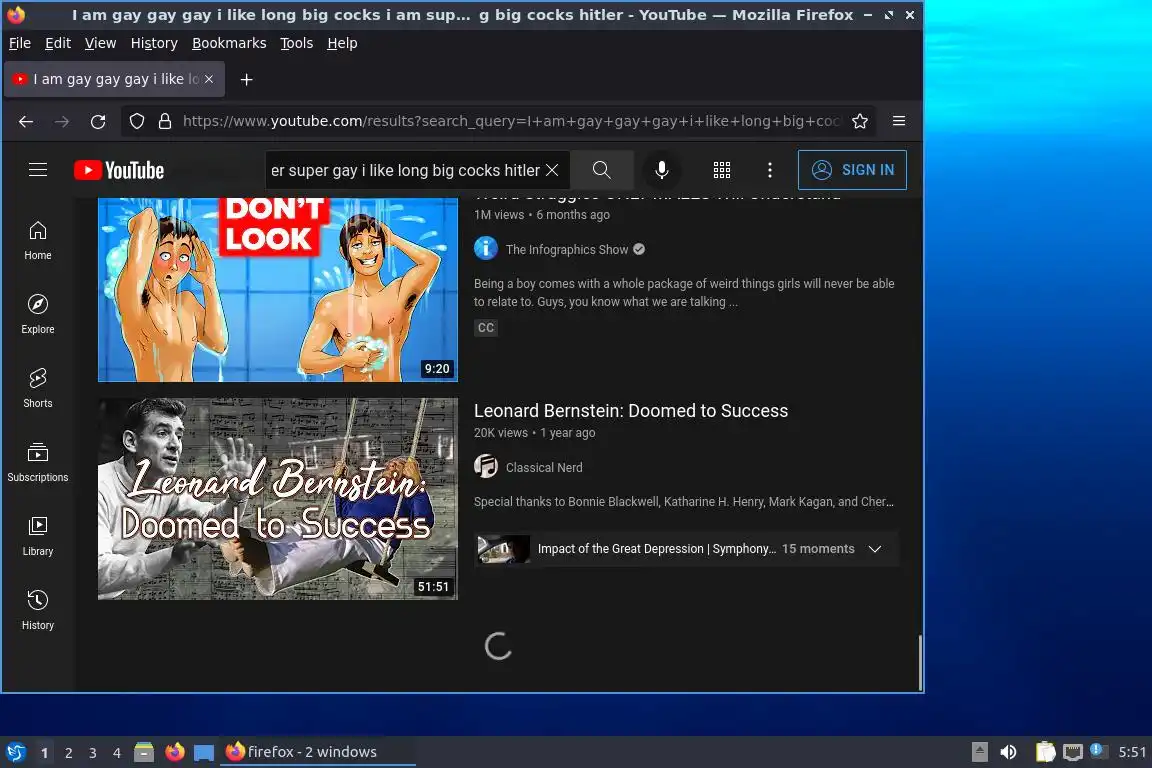Open the DON'T LOOK video thumbnail
1152x768 pixels.
point(278,290)
